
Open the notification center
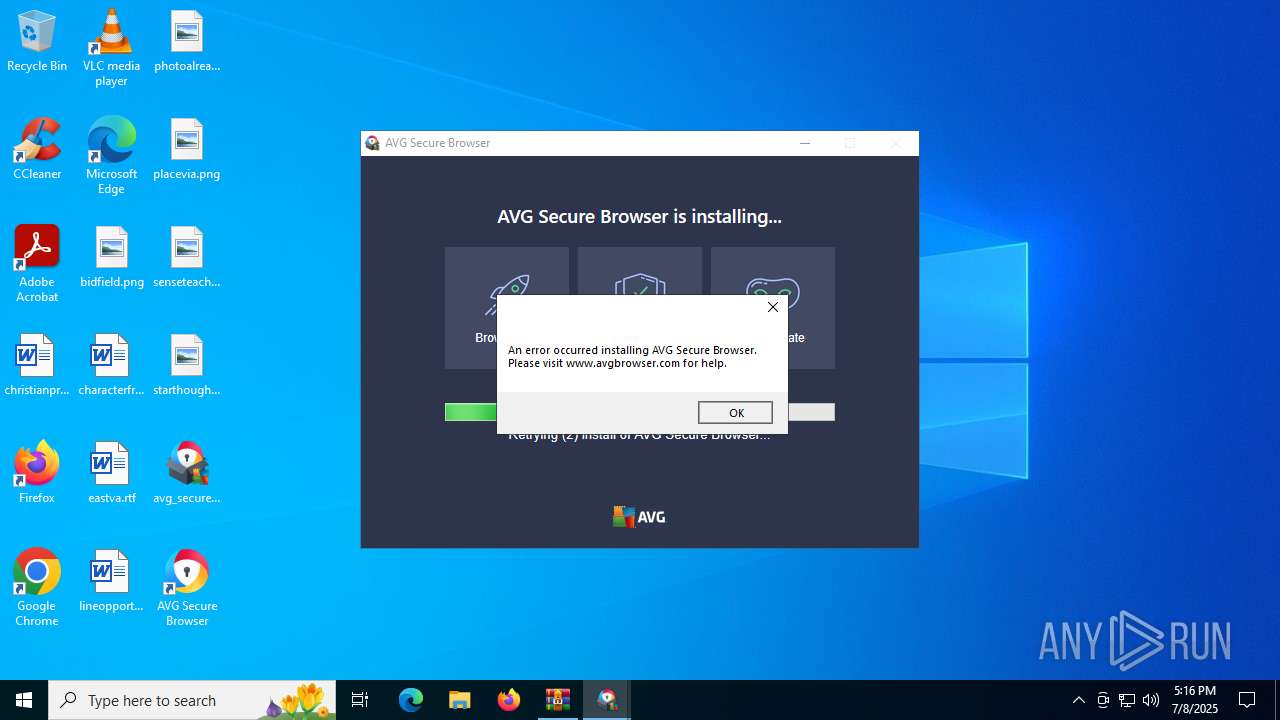tap(1247, 700)
